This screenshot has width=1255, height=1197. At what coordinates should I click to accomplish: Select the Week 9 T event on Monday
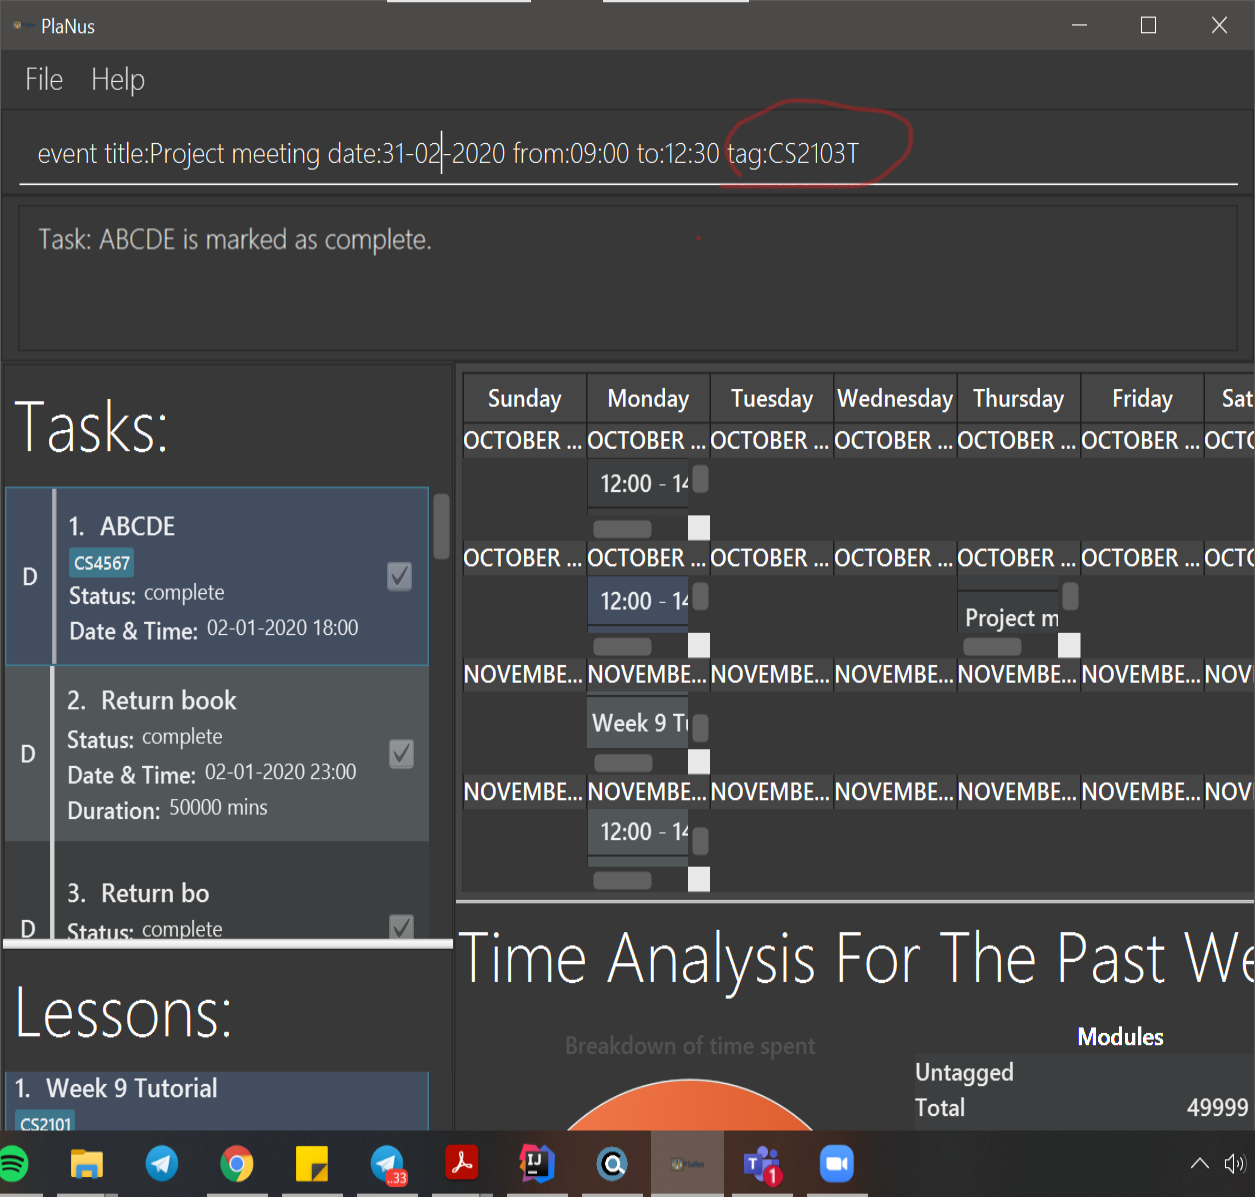(639, 723)
